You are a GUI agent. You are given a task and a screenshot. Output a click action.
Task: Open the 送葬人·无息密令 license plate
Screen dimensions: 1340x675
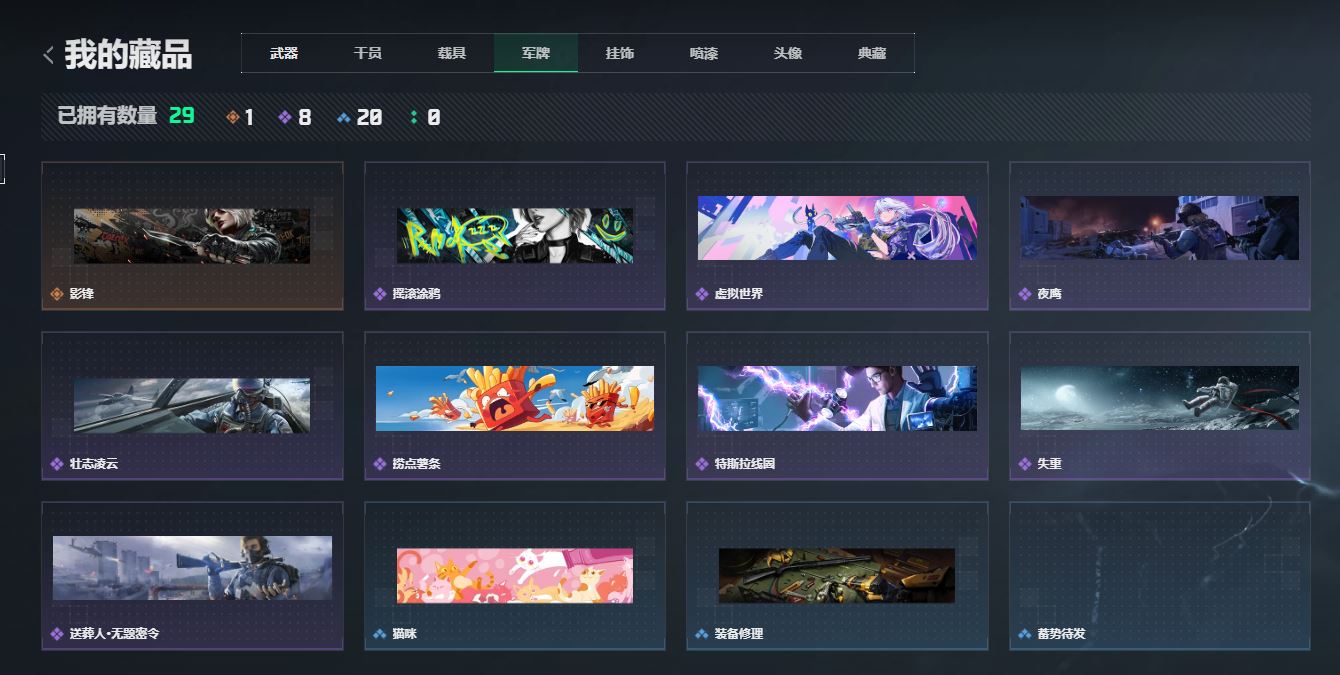point(192,575)
